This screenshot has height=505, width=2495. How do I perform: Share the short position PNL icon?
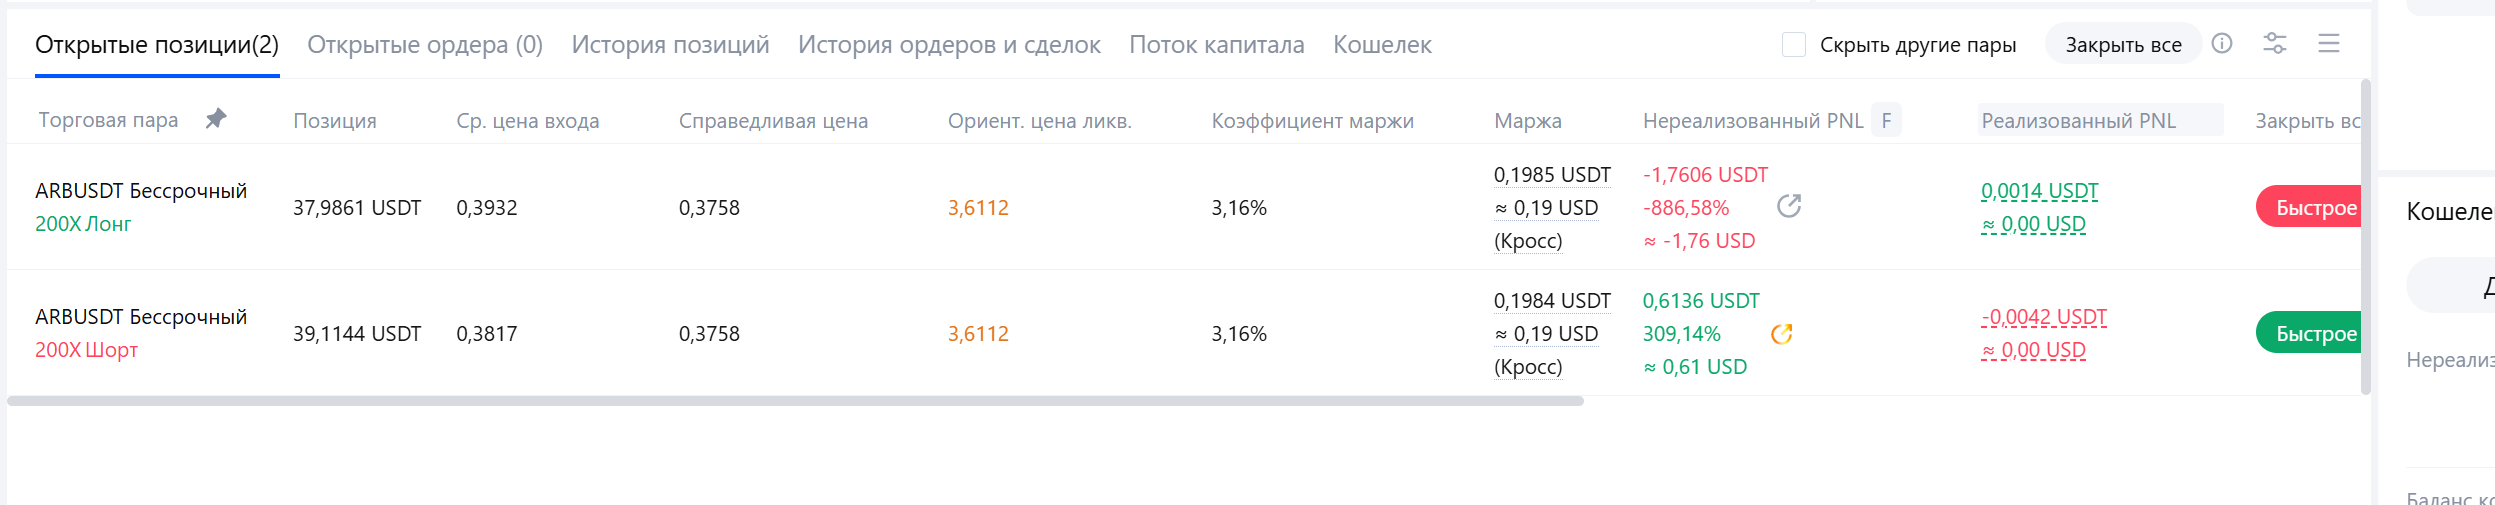click(1782, 334)
